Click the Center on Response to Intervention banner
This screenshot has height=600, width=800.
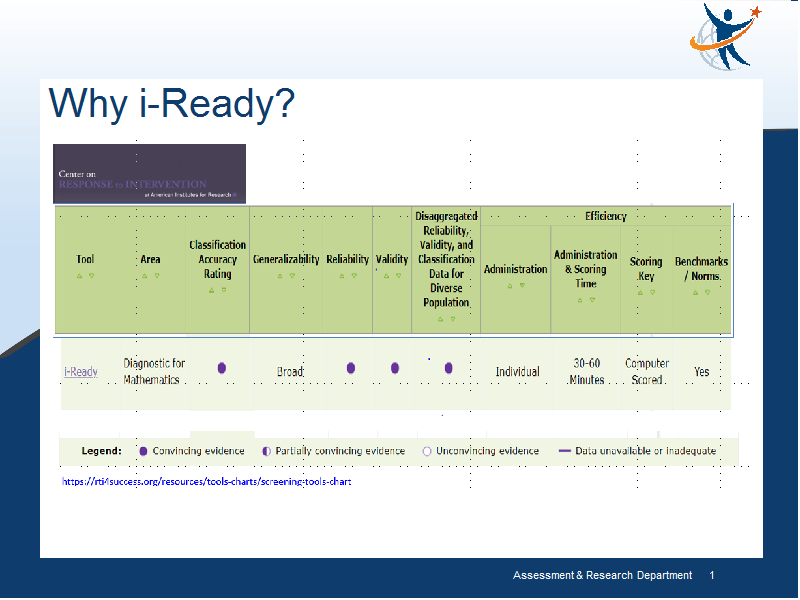(x=149, y=174)
